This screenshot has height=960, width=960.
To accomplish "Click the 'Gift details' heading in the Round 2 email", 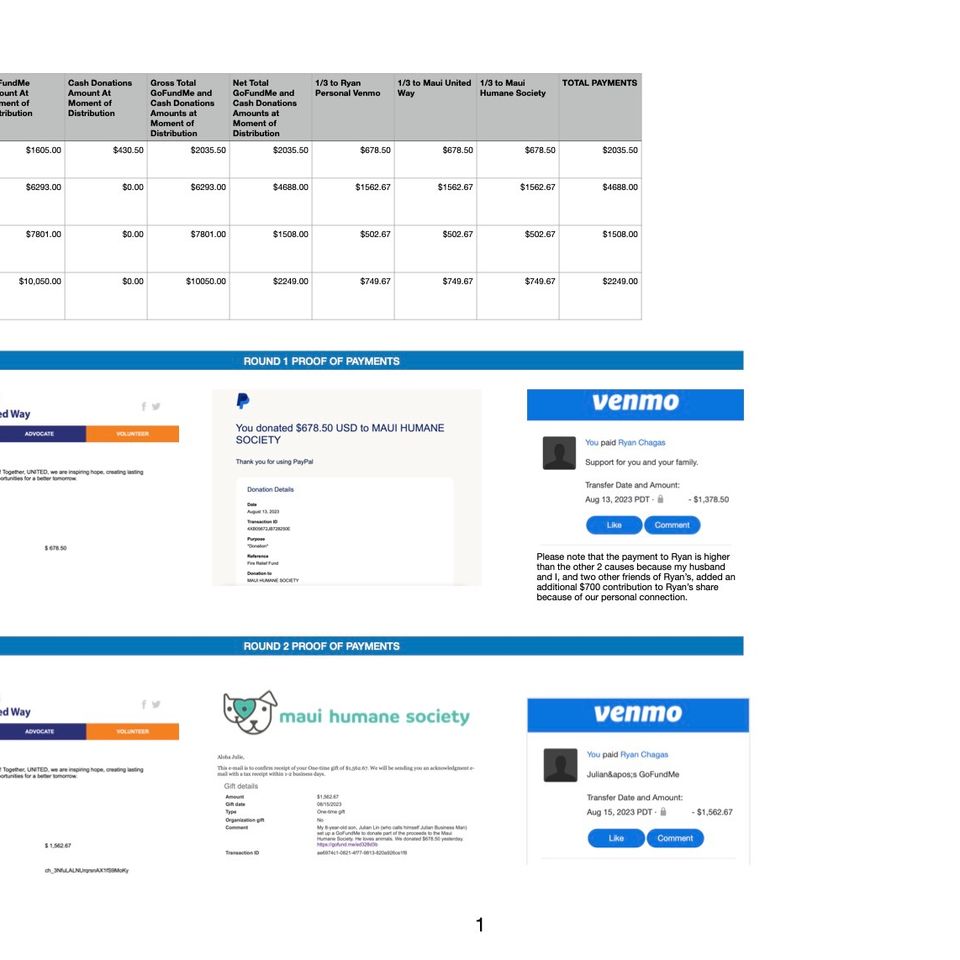I will (241, 786).
